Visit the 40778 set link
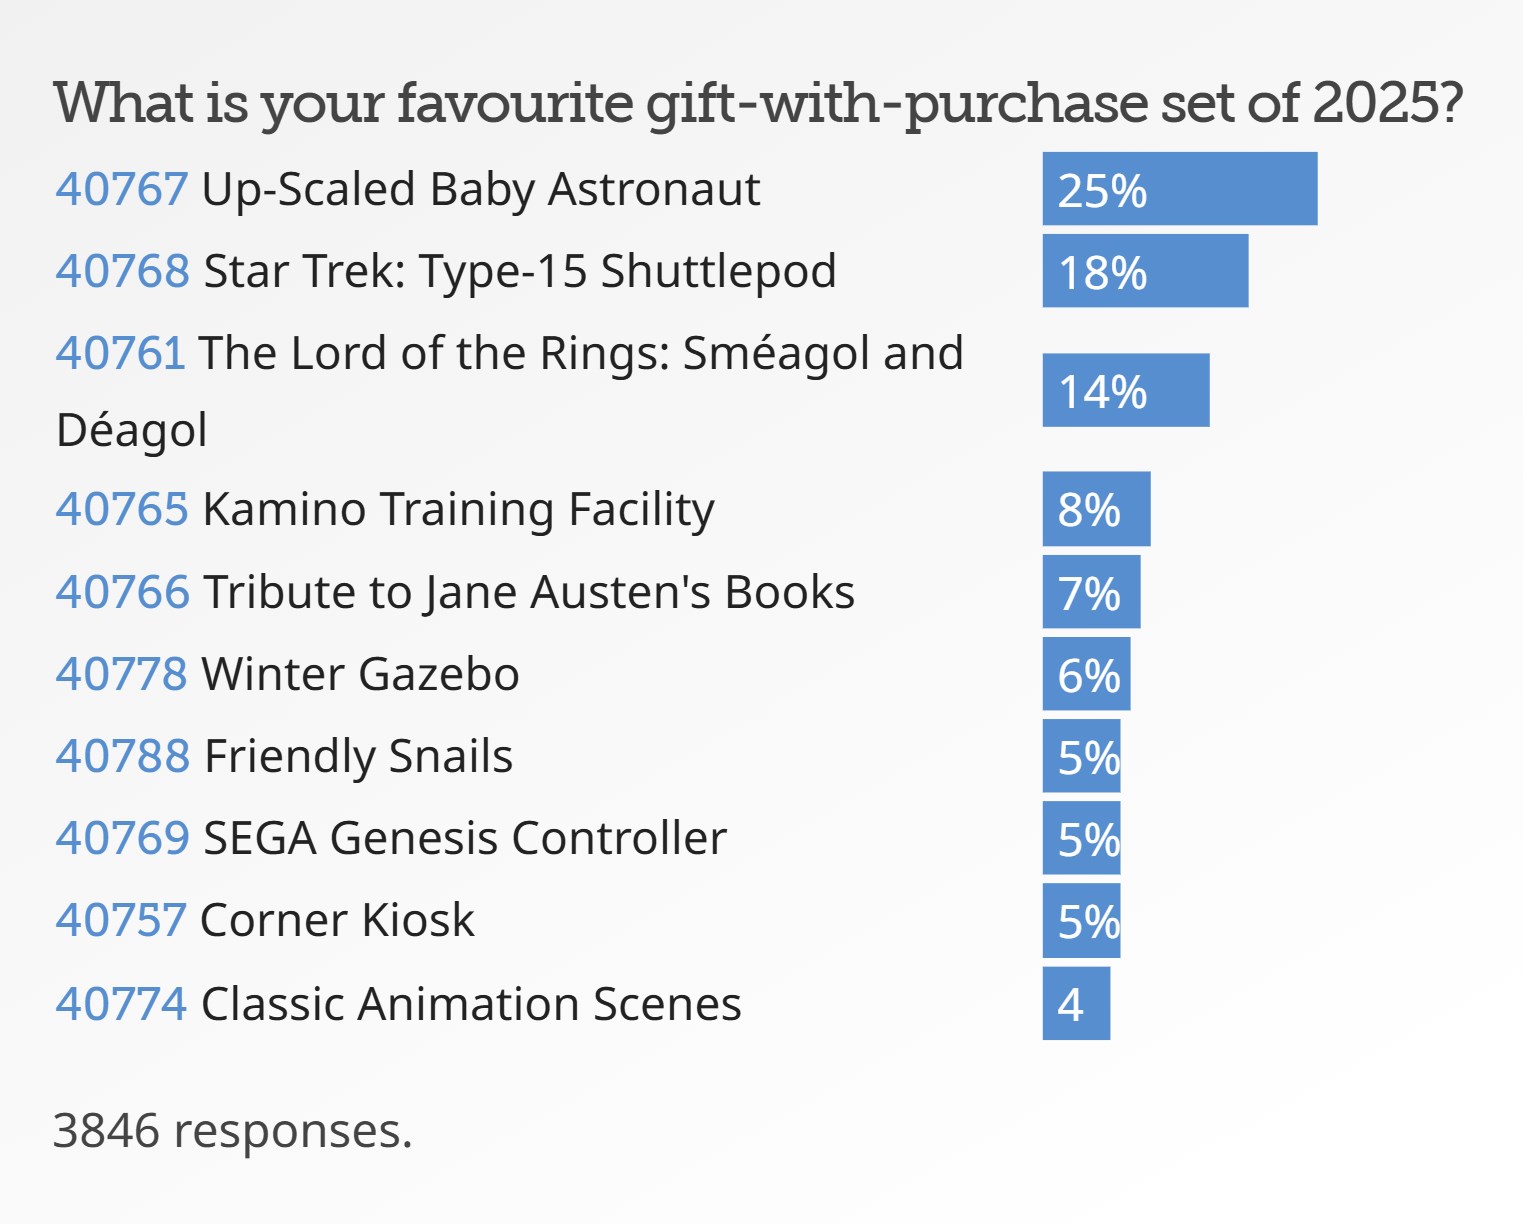This screenshot has width=1523, height=1224. [121, 674]
